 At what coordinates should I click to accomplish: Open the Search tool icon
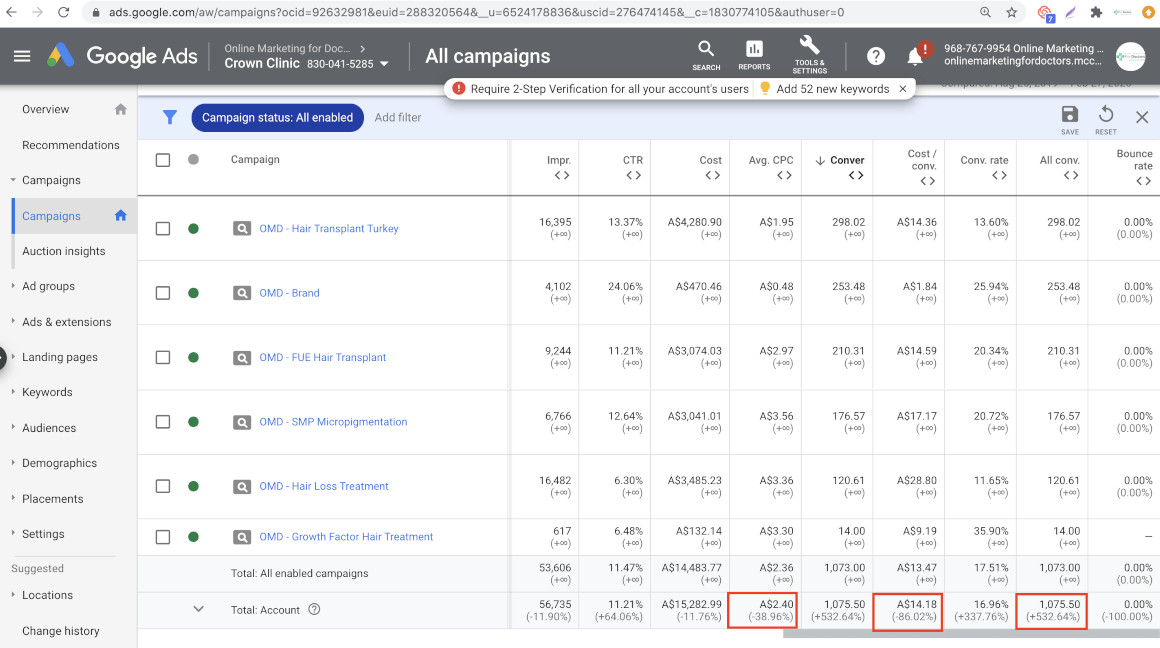[x=706, y=55]
